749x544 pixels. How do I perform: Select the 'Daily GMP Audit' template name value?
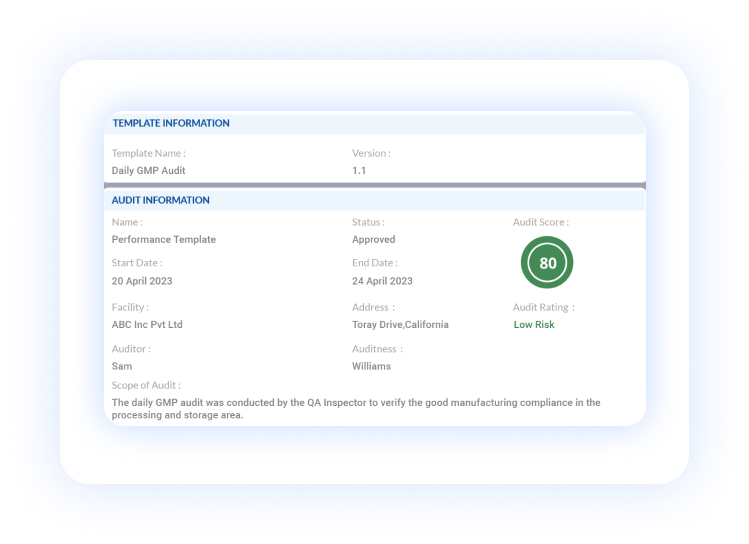click(149, 171)
